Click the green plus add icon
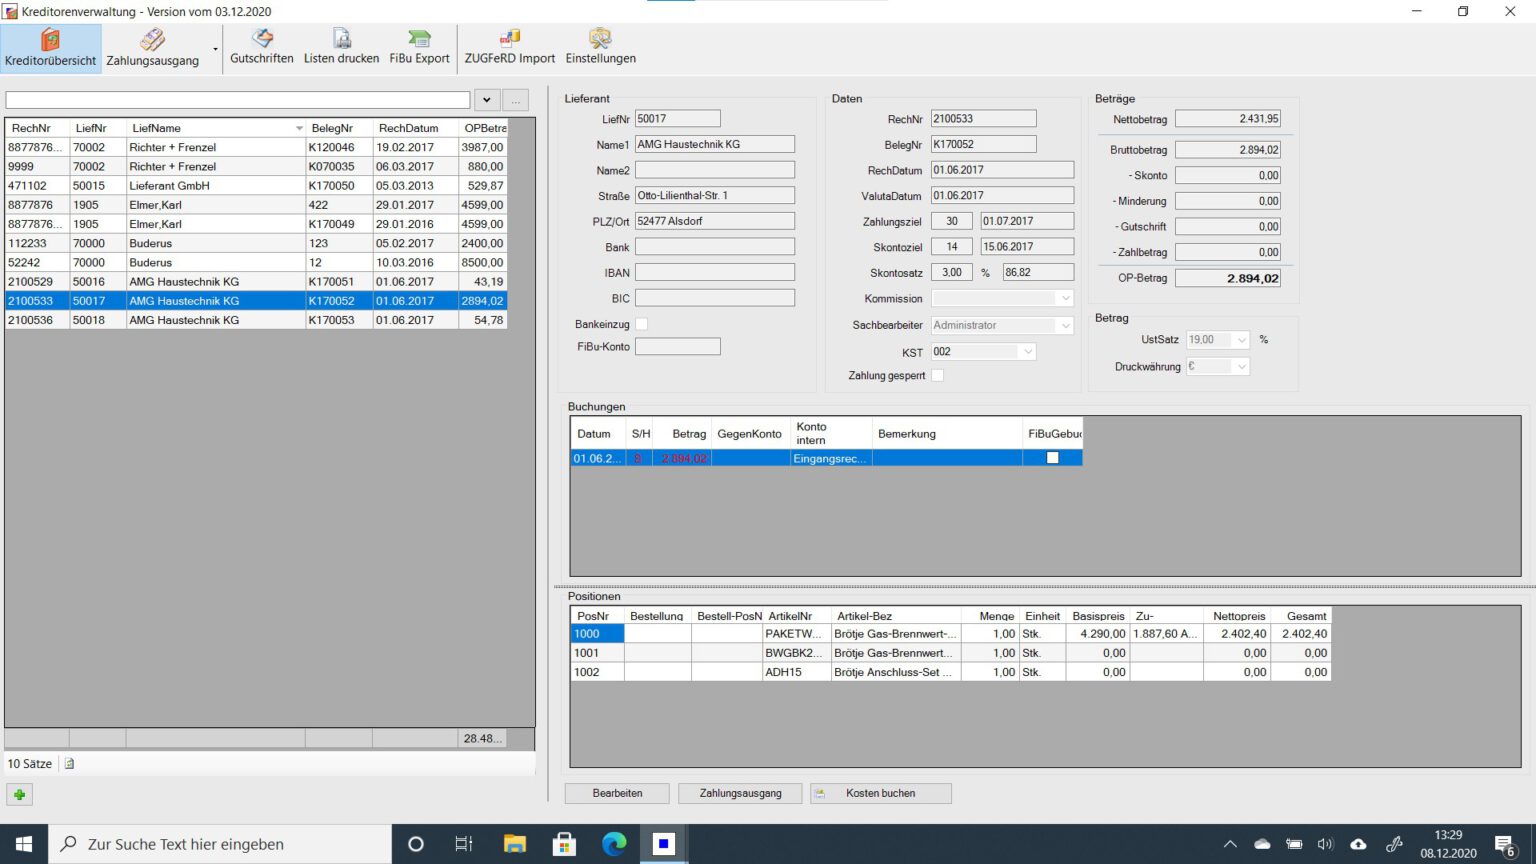This screenshot has height=864, width=1536. point(19,795)
